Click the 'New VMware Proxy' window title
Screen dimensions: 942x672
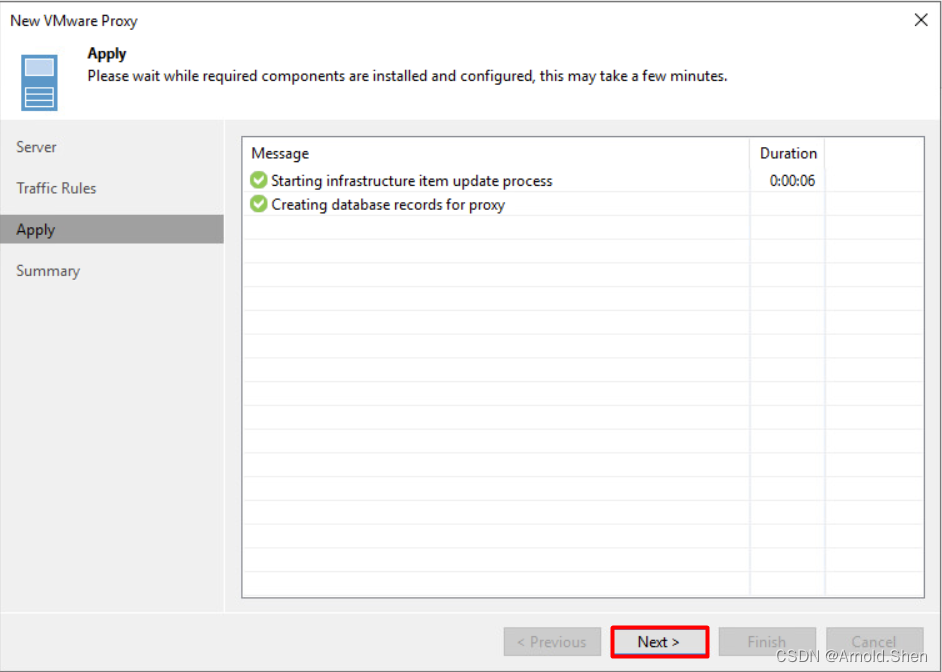(x=74, y=20)
